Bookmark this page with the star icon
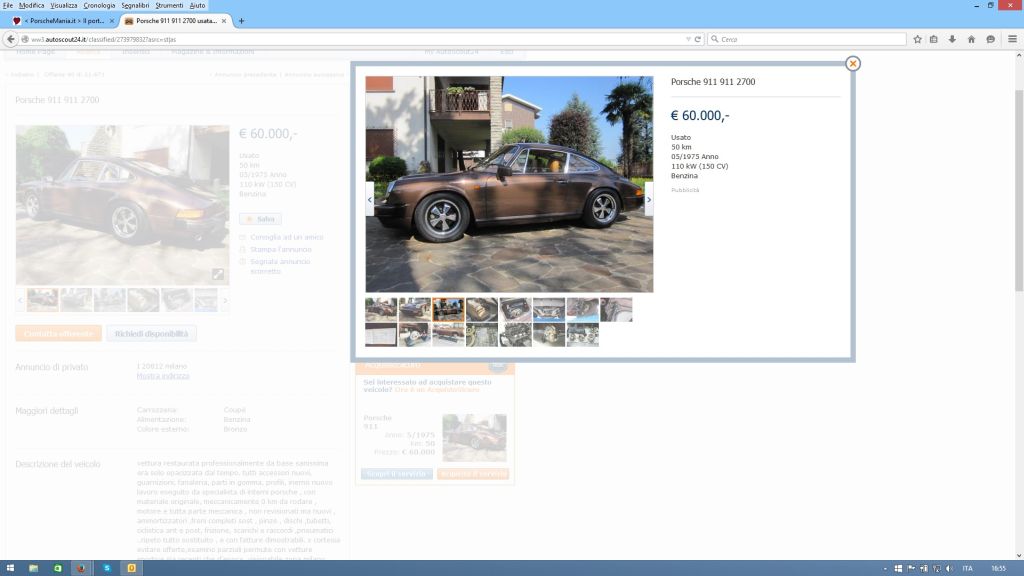1024x576 pixels. click(x=917, y=39)
